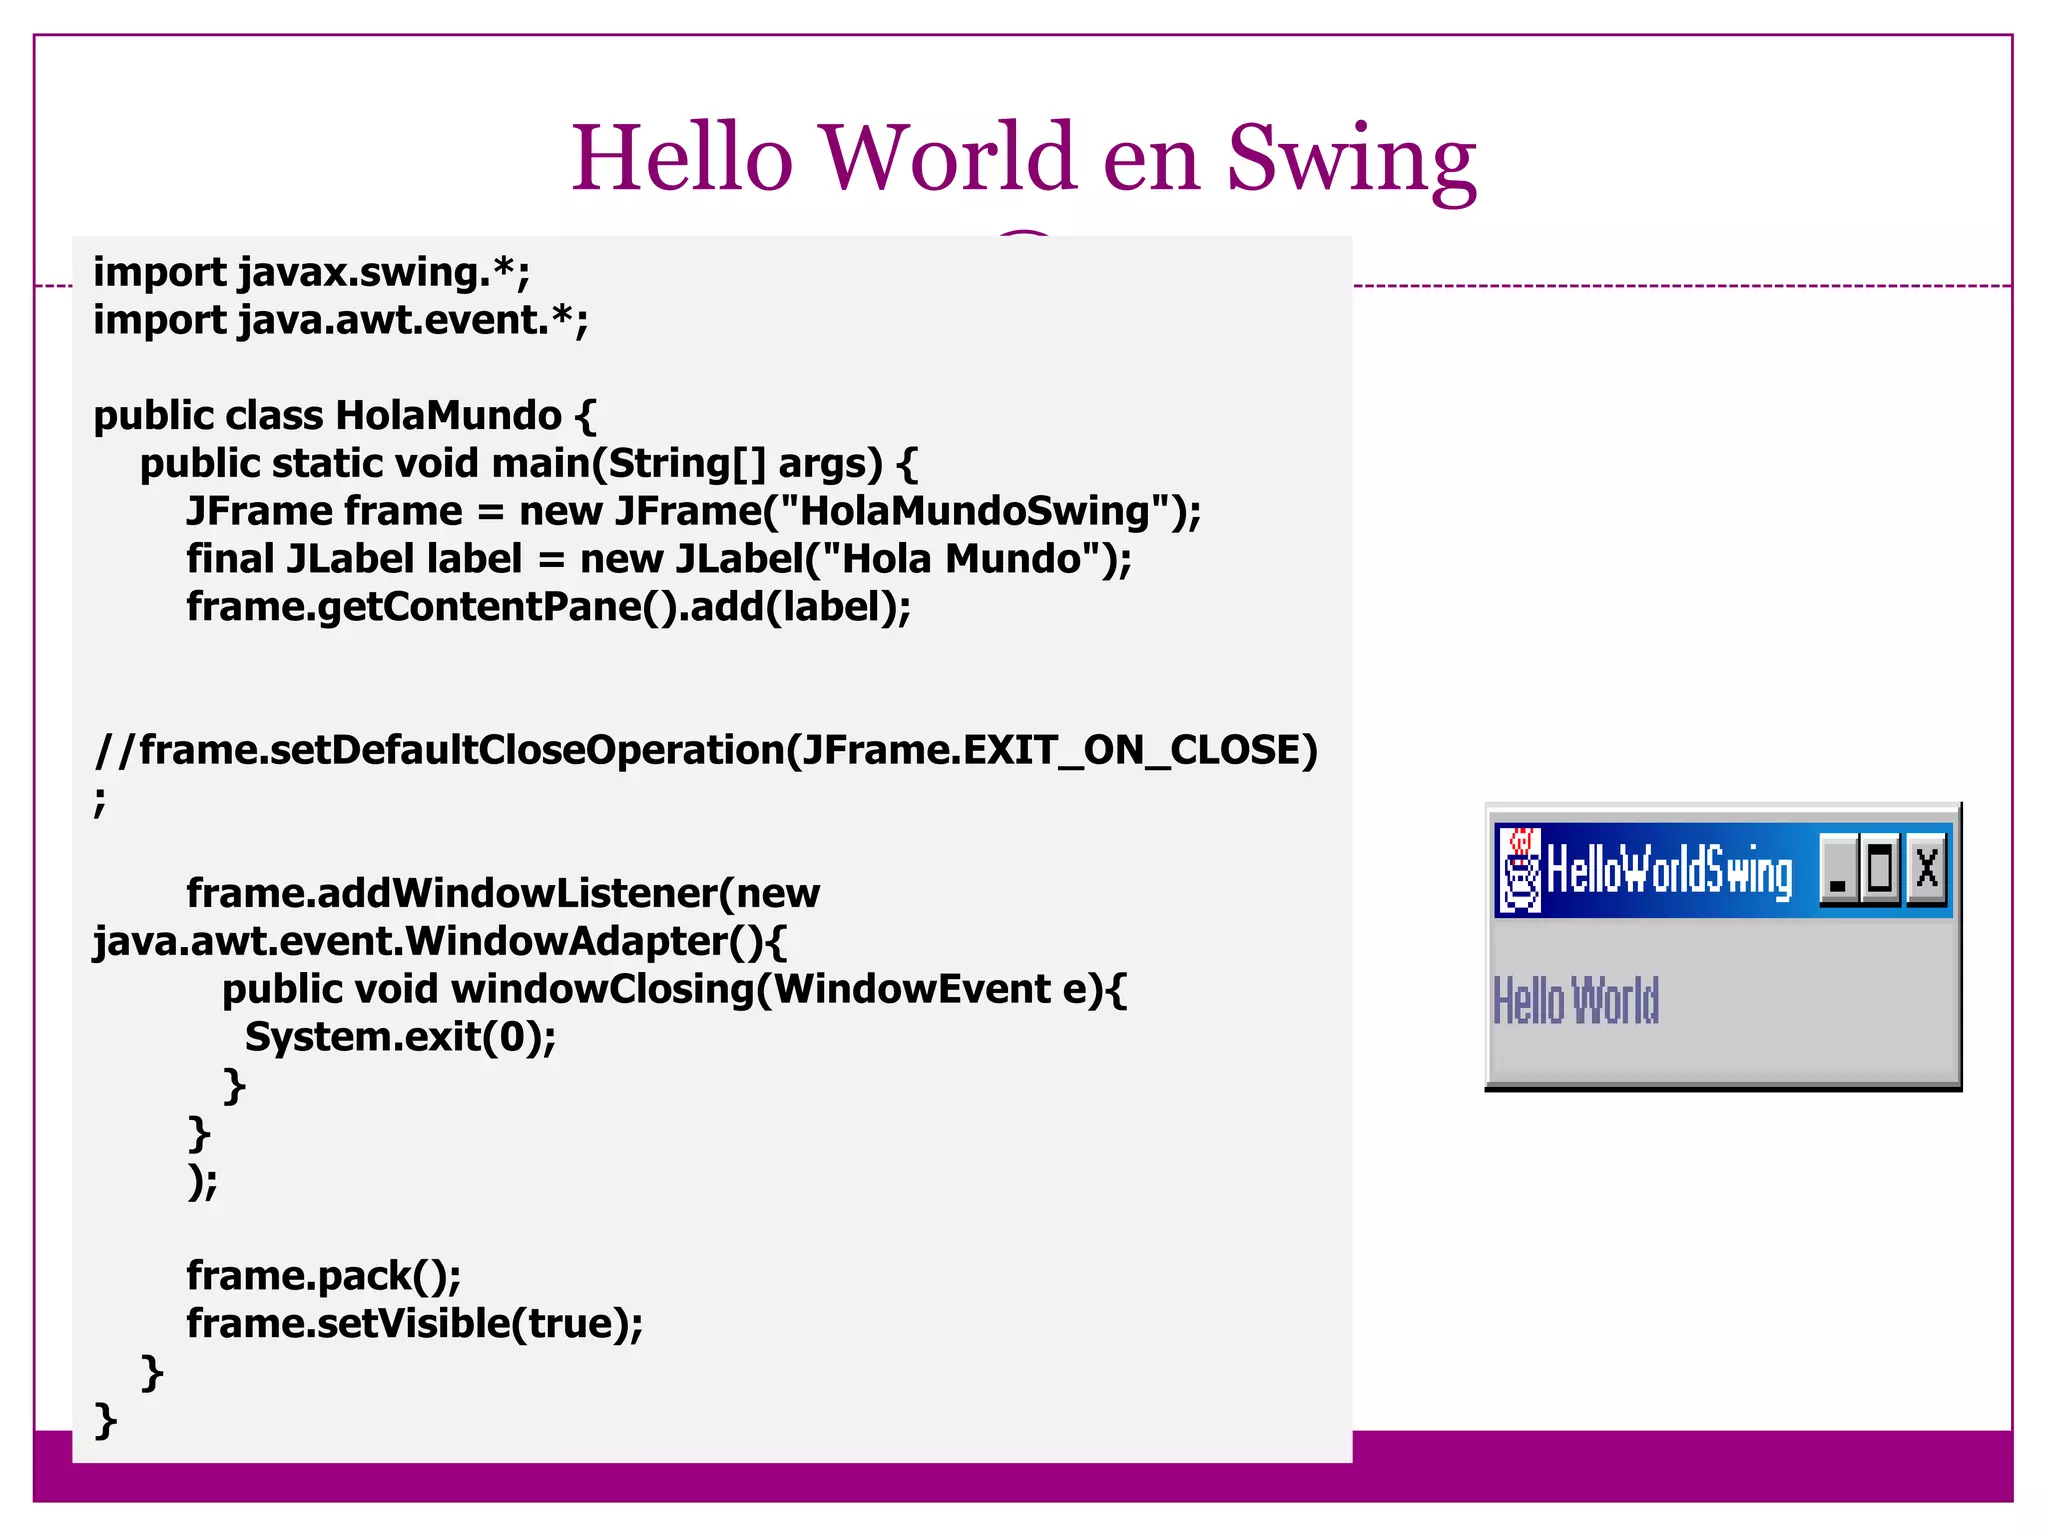Click the line 'public class HolaMundo {'
Viewport: 2048px width, 1536px height.
coord(345,416)
